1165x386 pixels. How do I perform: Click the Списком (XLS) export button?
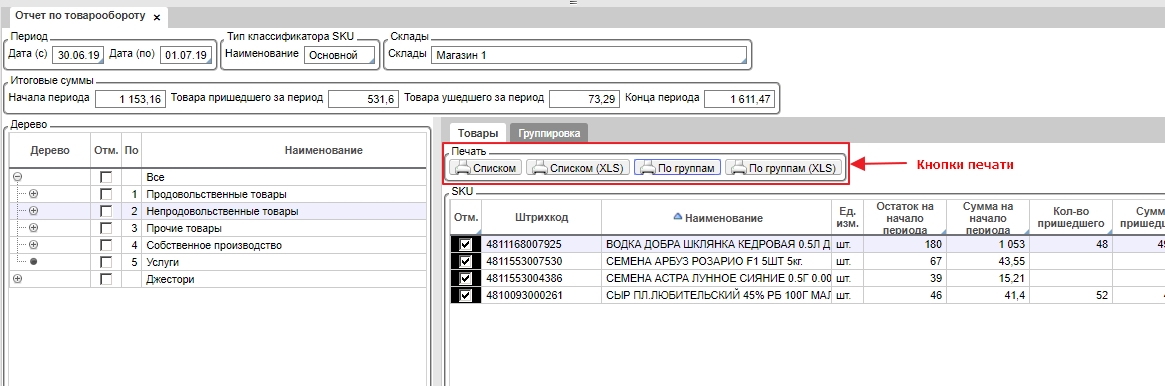578,168
